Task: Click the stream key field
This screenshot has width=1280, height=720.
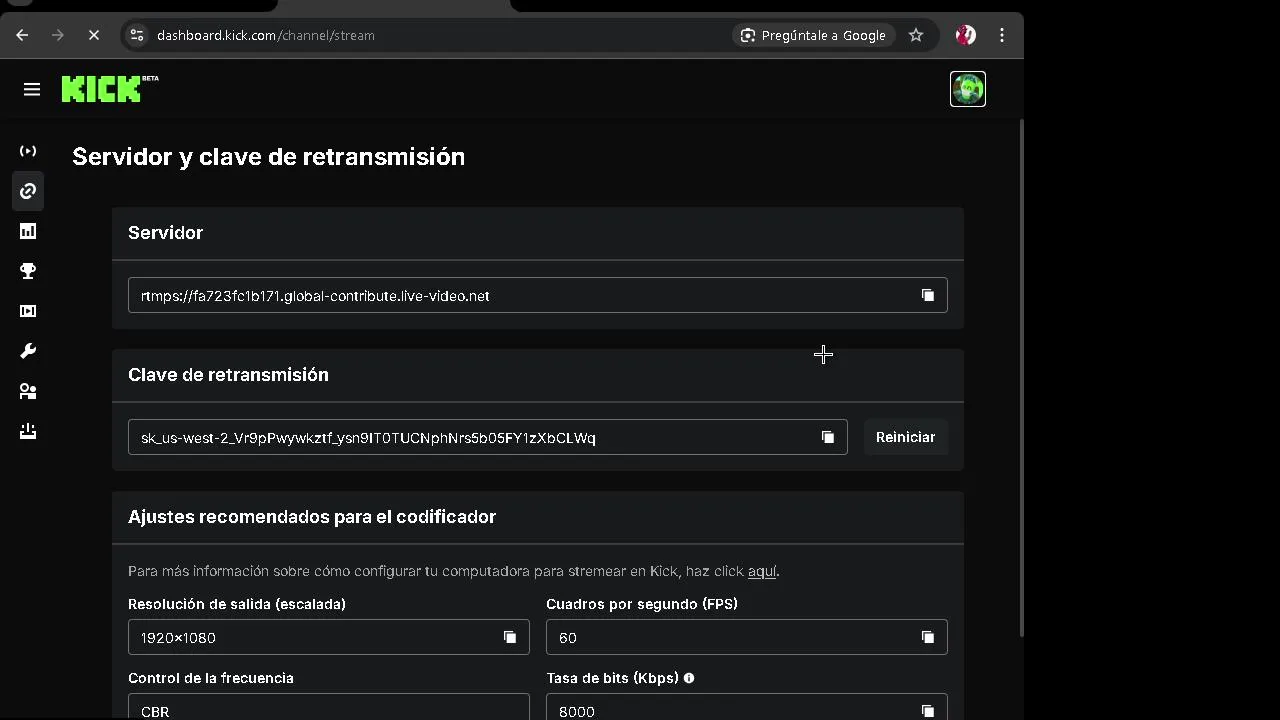Action: (x=488, y=437)
